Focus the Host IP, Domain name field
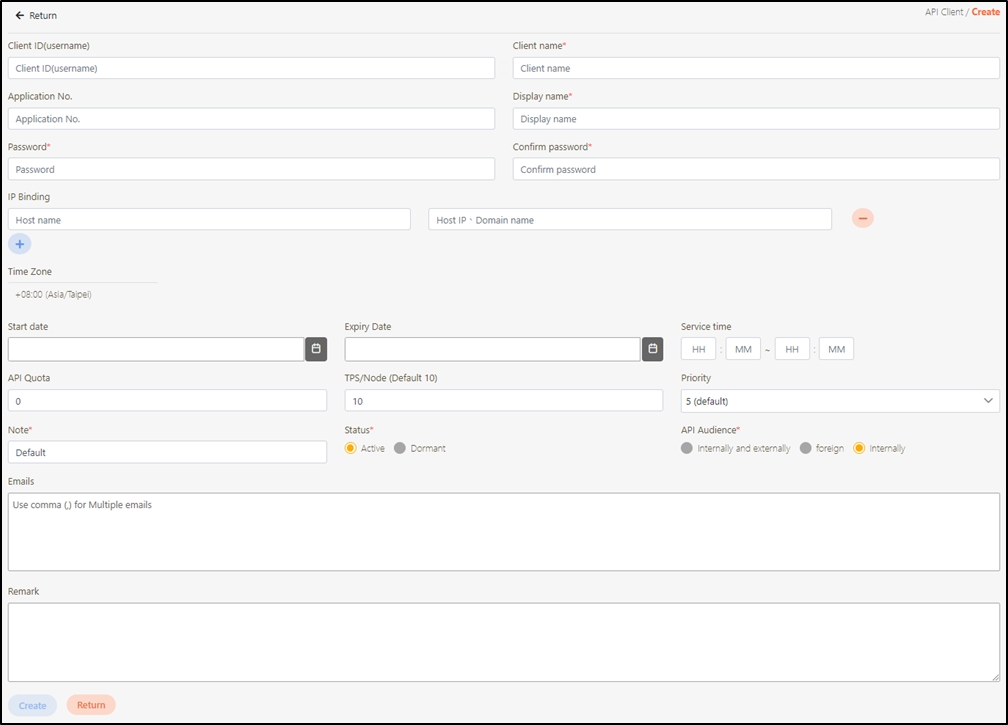The image size is (1008, 725). (630, 219)
